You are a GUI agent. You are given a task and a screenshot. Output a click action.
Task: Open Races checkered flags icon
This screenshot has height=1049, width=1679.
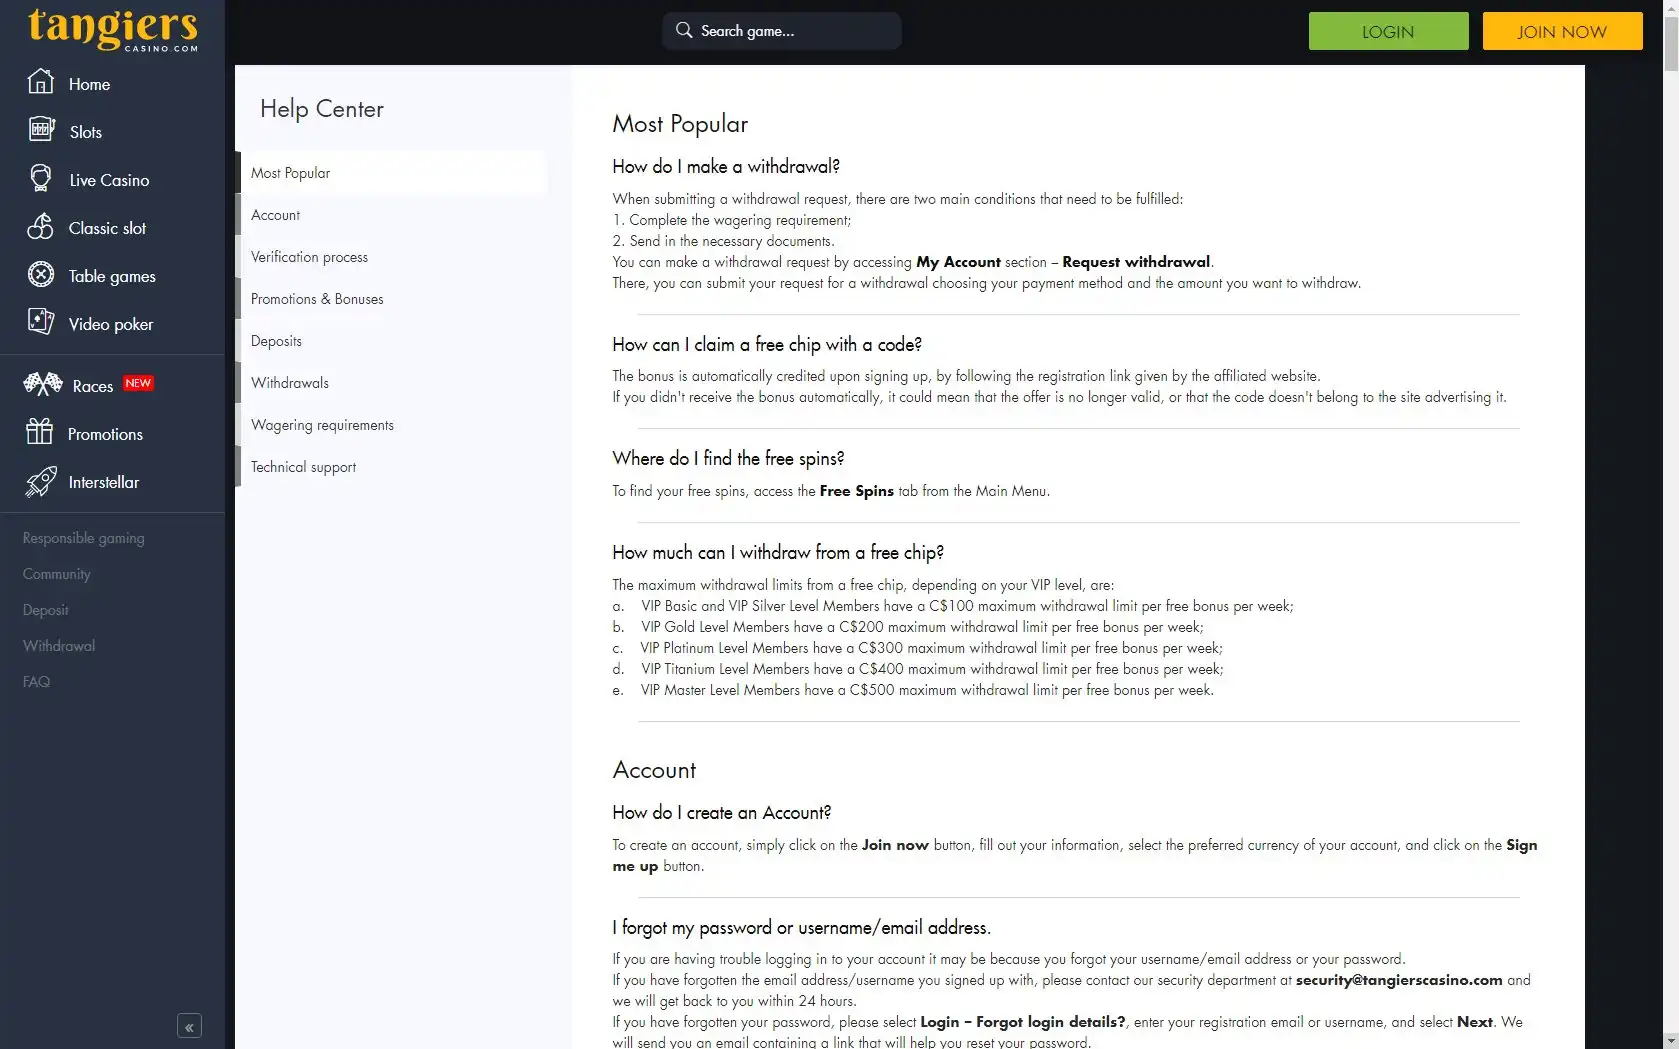[x=43, y=384]
